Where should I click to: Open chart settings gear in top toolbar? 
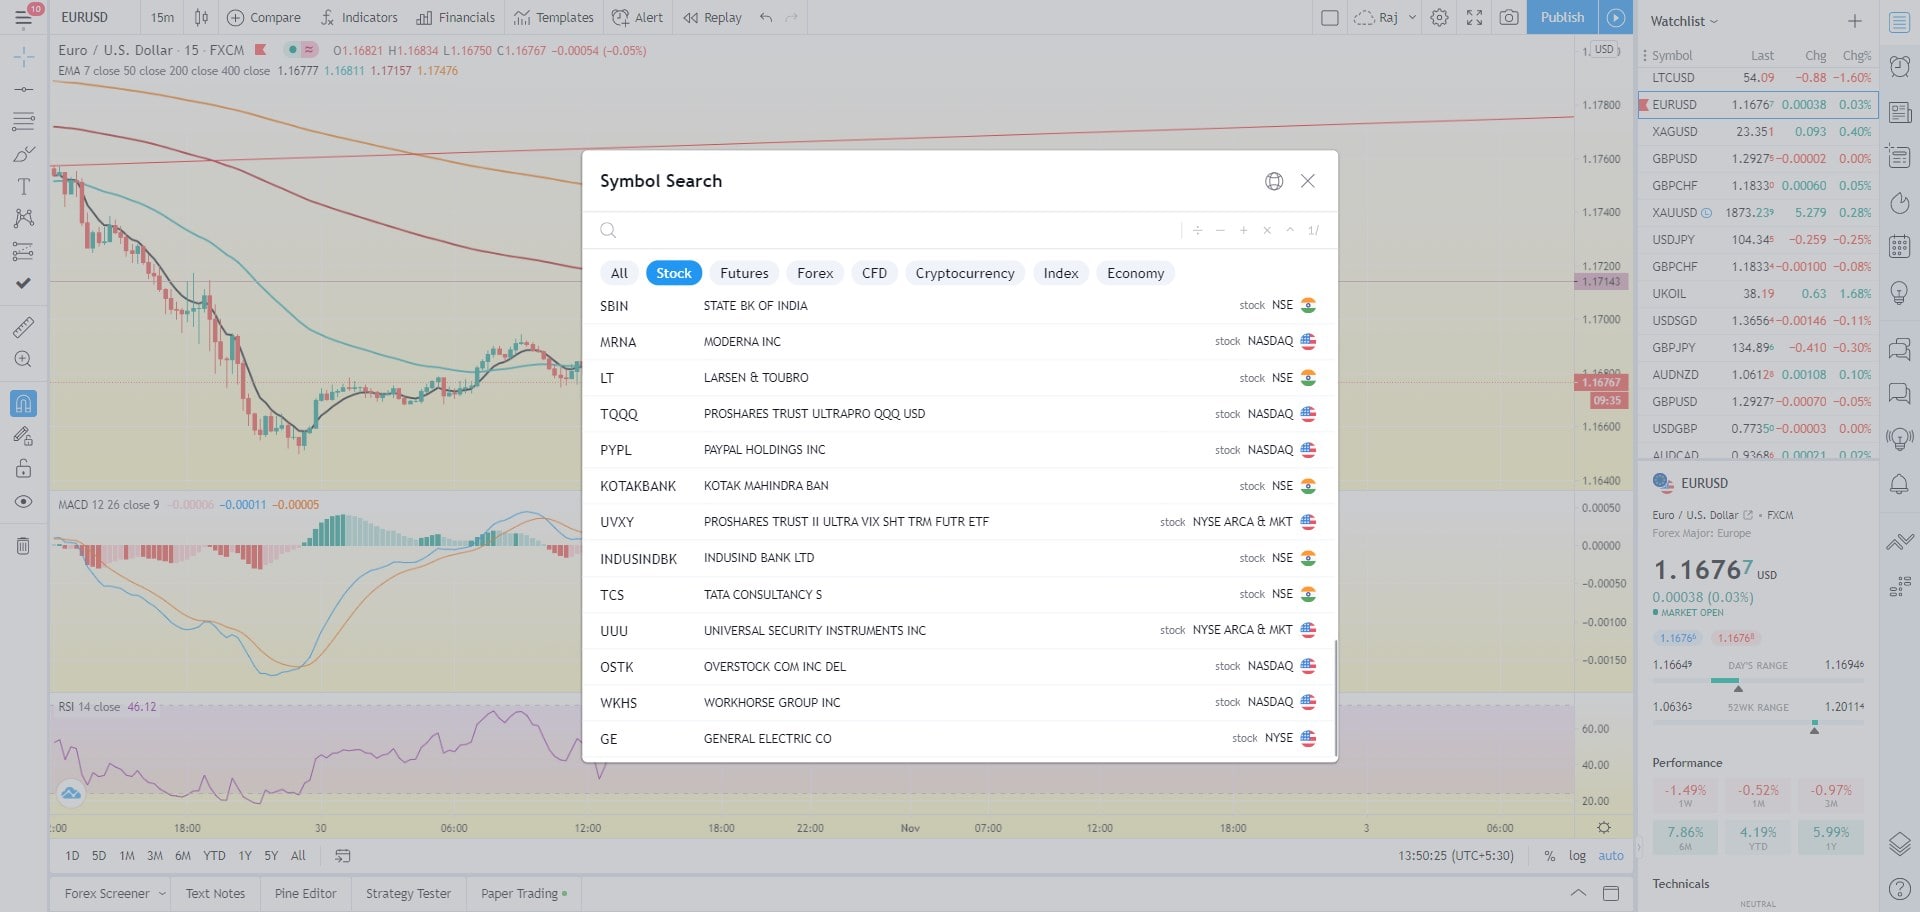(1439, 17)
